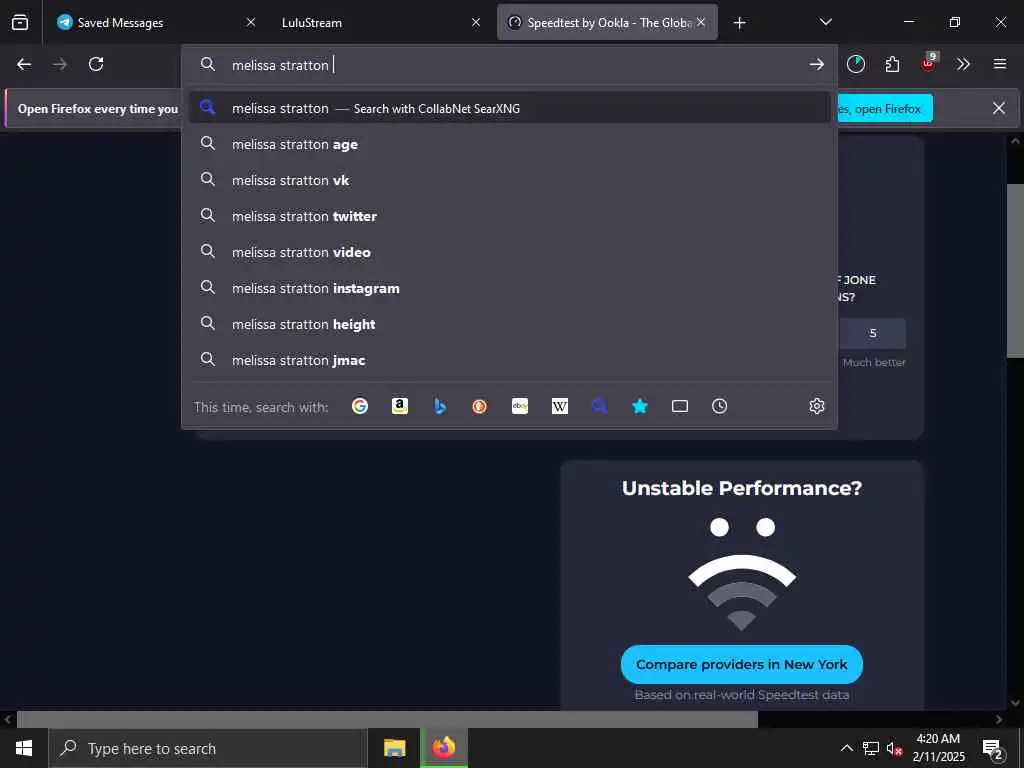Click the Firefox icon in the taskbar
Image resolution: width=1024 pixels, height=768 pixels.
pyautogui.click(x=443, y=748)
